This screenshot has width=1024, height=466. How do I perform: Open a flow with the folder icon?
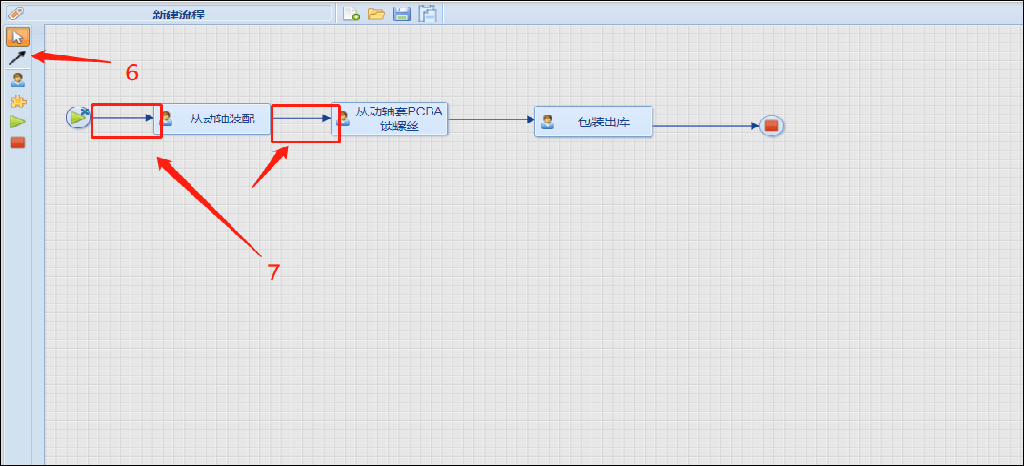[376, 13]
